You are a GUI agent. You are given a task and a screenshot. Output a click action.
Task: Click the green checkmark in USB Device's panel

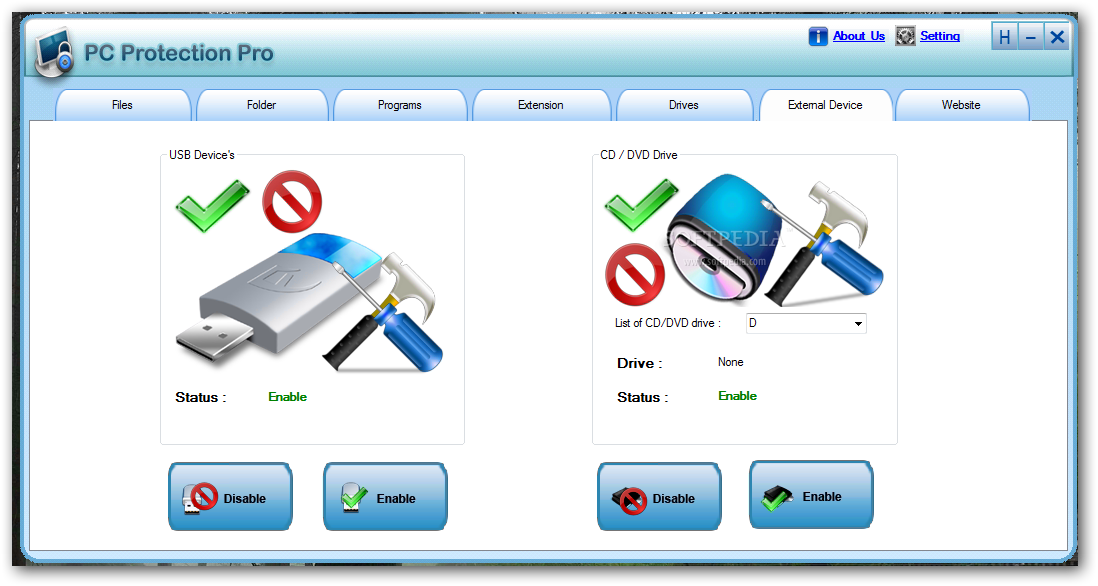[212, 206]
